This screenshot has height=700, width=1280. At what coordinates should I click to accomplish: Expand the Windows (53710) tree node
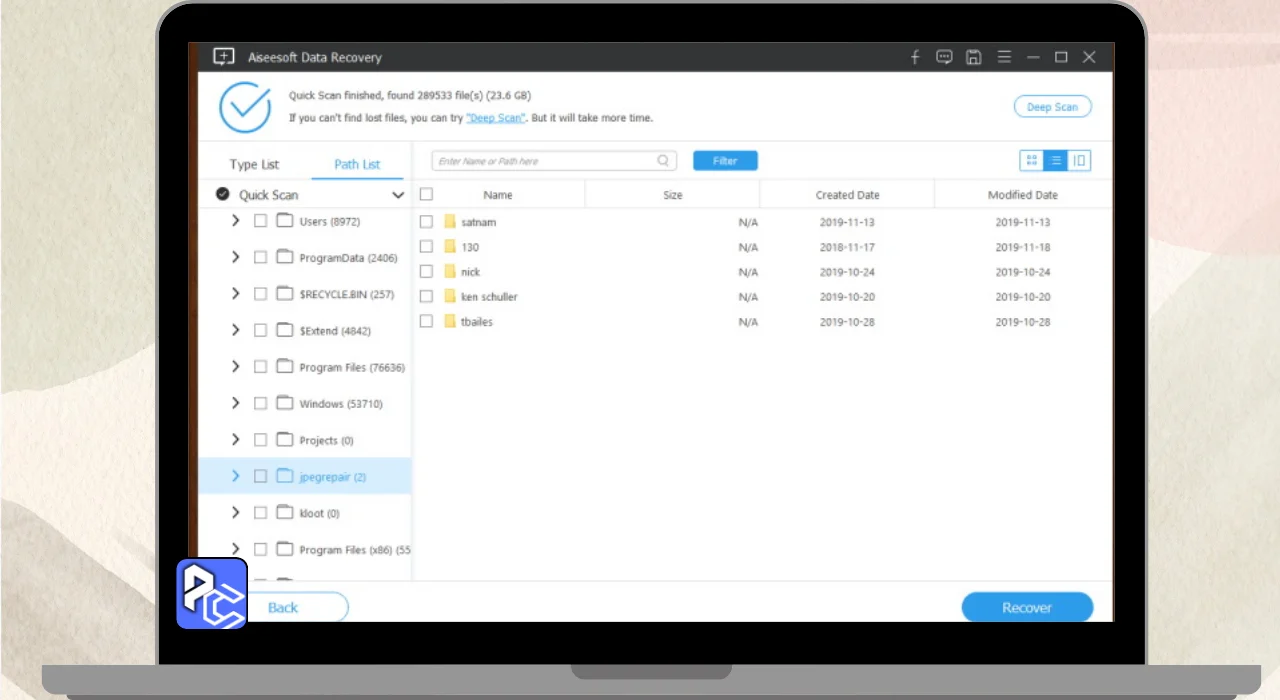click(x=236, y=403)
